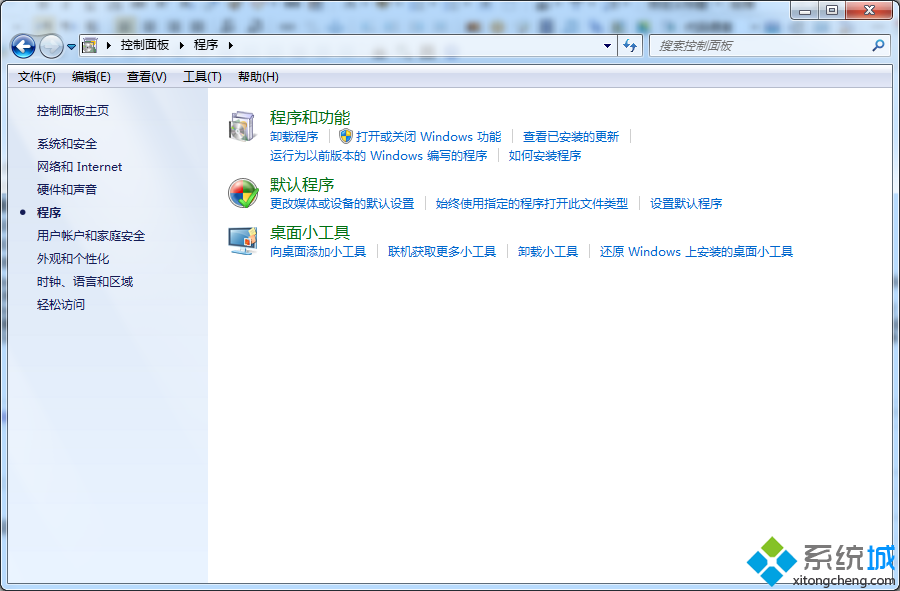Close the Control Panel window
The width and height of the screenshot is (900, 591).
(870, 10)
